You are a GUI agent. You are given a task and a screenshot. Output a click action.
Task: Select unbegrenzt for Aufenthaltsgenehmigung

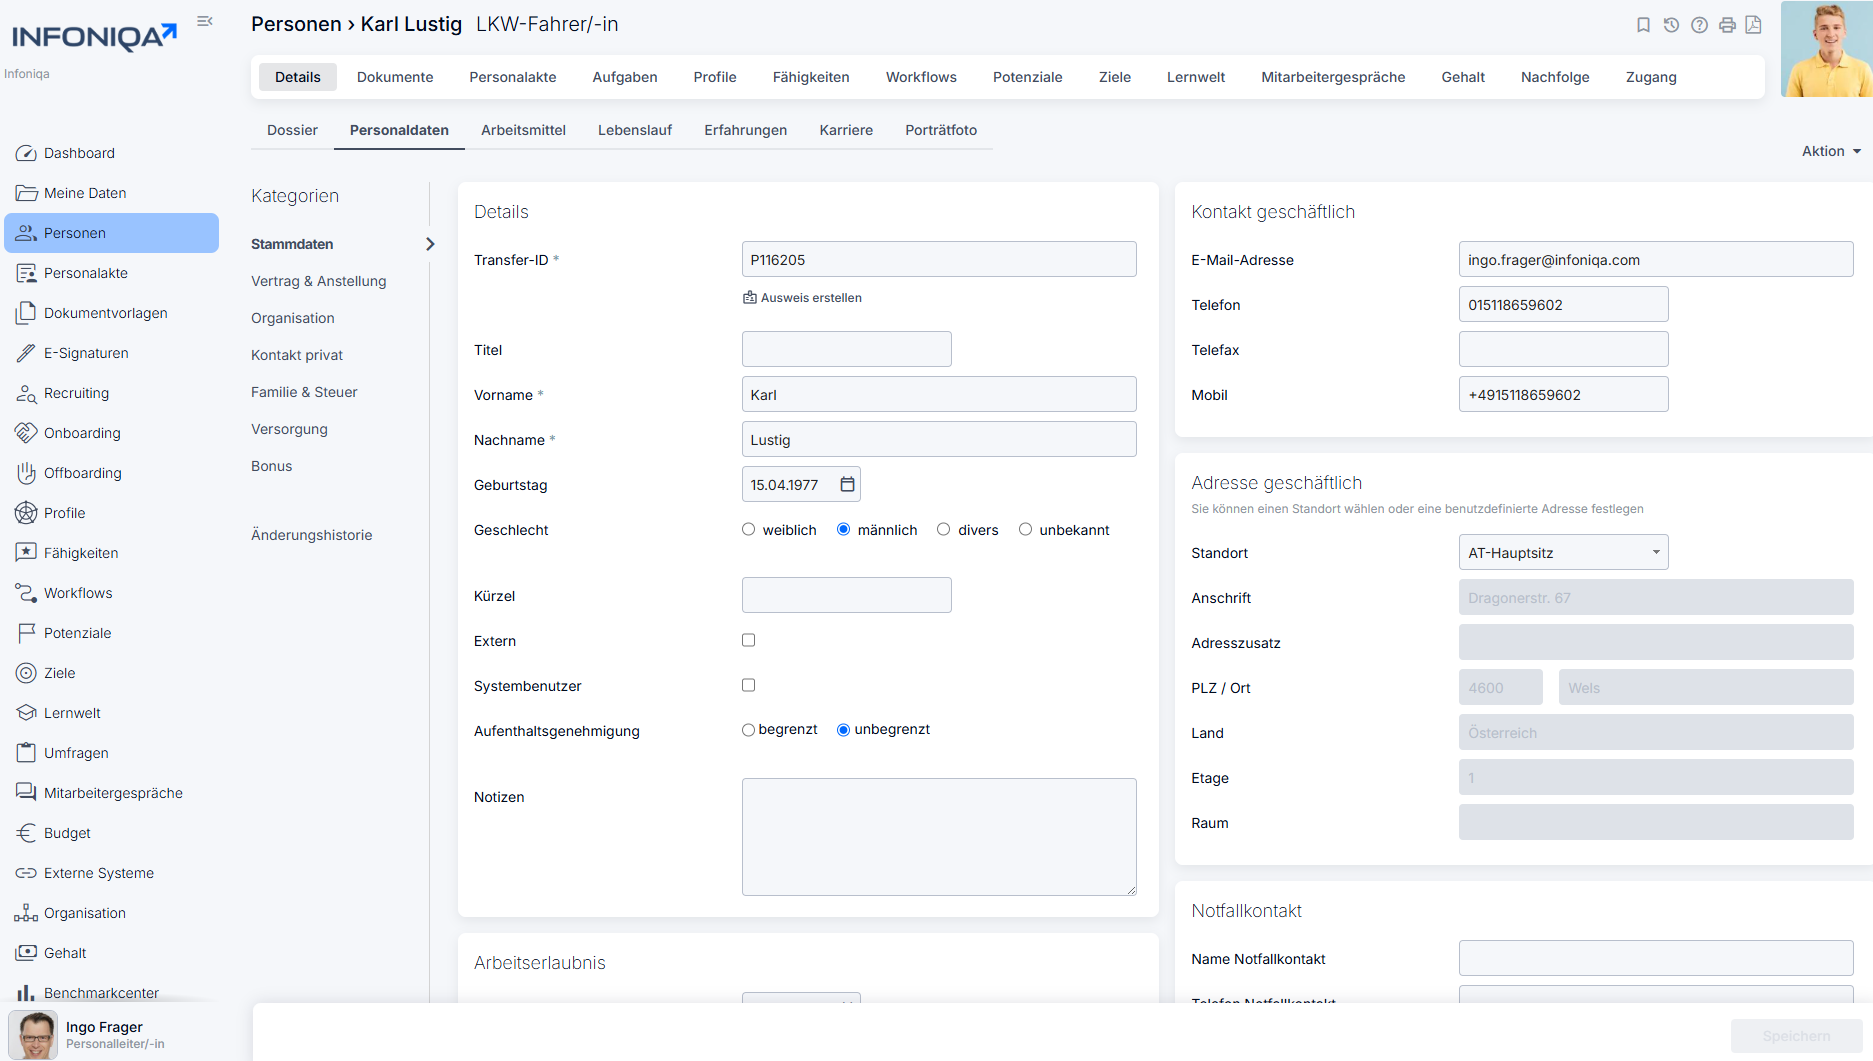click(843, 730)
